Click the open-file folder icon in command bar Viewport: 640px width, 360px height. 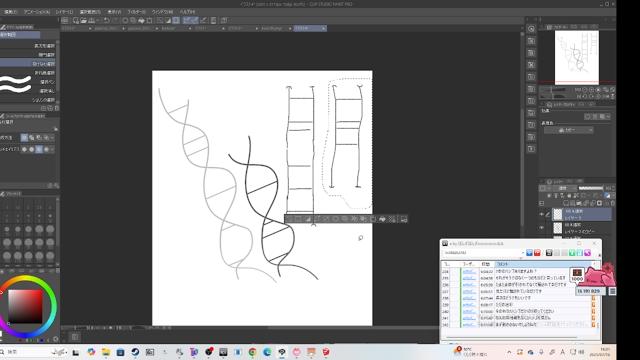[83, 20]
